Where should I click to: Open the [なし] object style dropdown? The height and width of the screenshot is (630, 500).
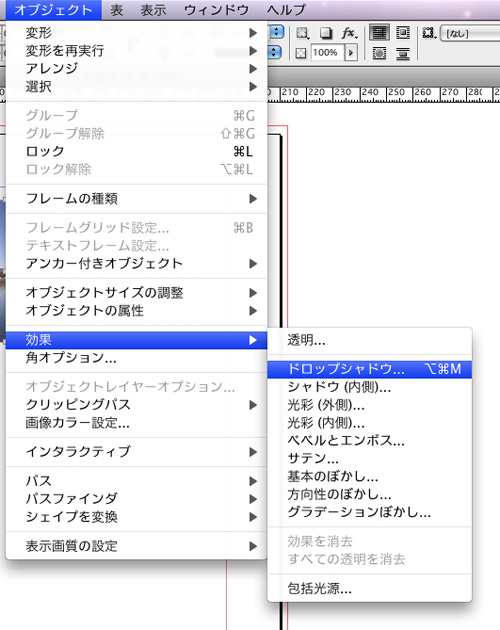pos(470,33)
